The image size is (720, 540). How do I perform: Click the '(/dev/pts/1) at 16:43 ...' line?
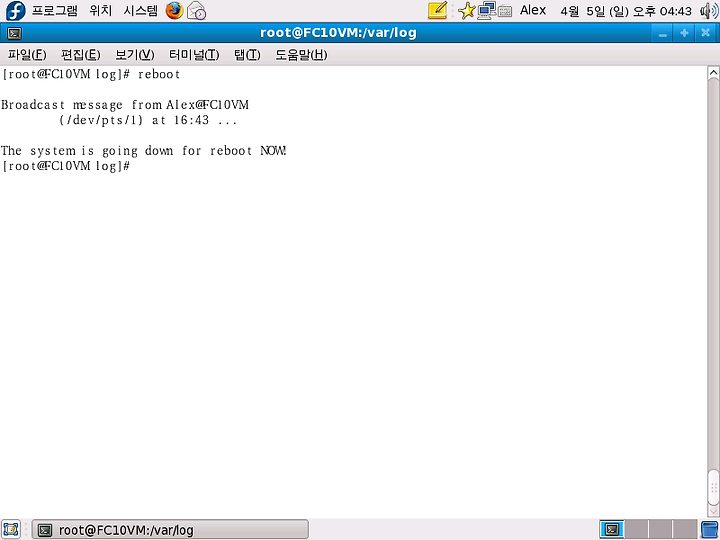point(148,121)
